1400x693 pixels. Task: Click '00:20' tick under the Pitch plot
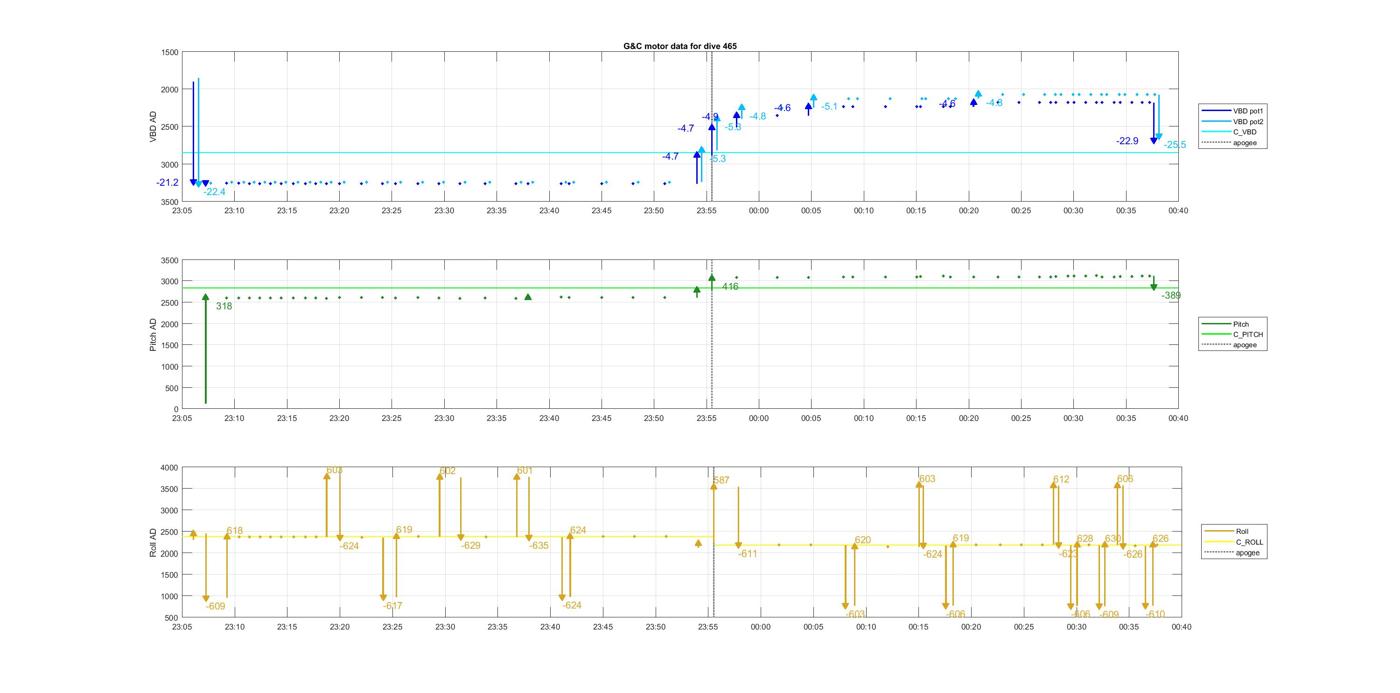pos(968,419)
